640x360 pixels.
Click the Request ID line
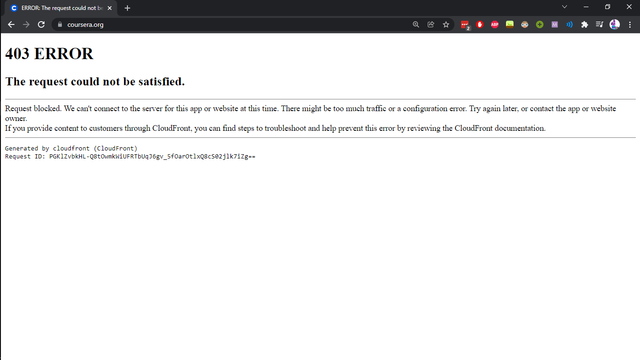coord(130,156)
